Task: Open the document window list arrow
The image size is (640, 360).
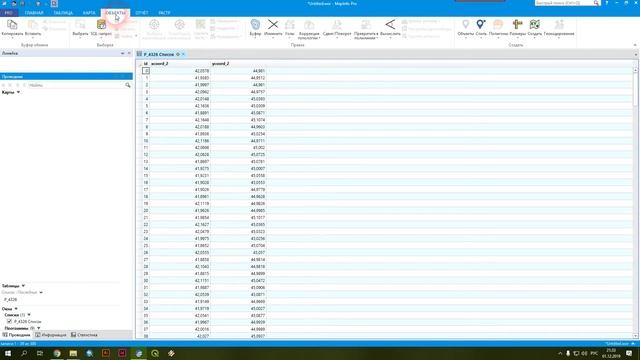Action: 636,54
